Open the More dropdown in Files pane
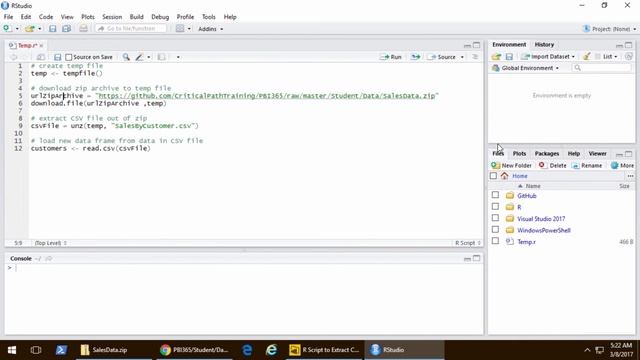The image size is (640, 360). [622, 165]
